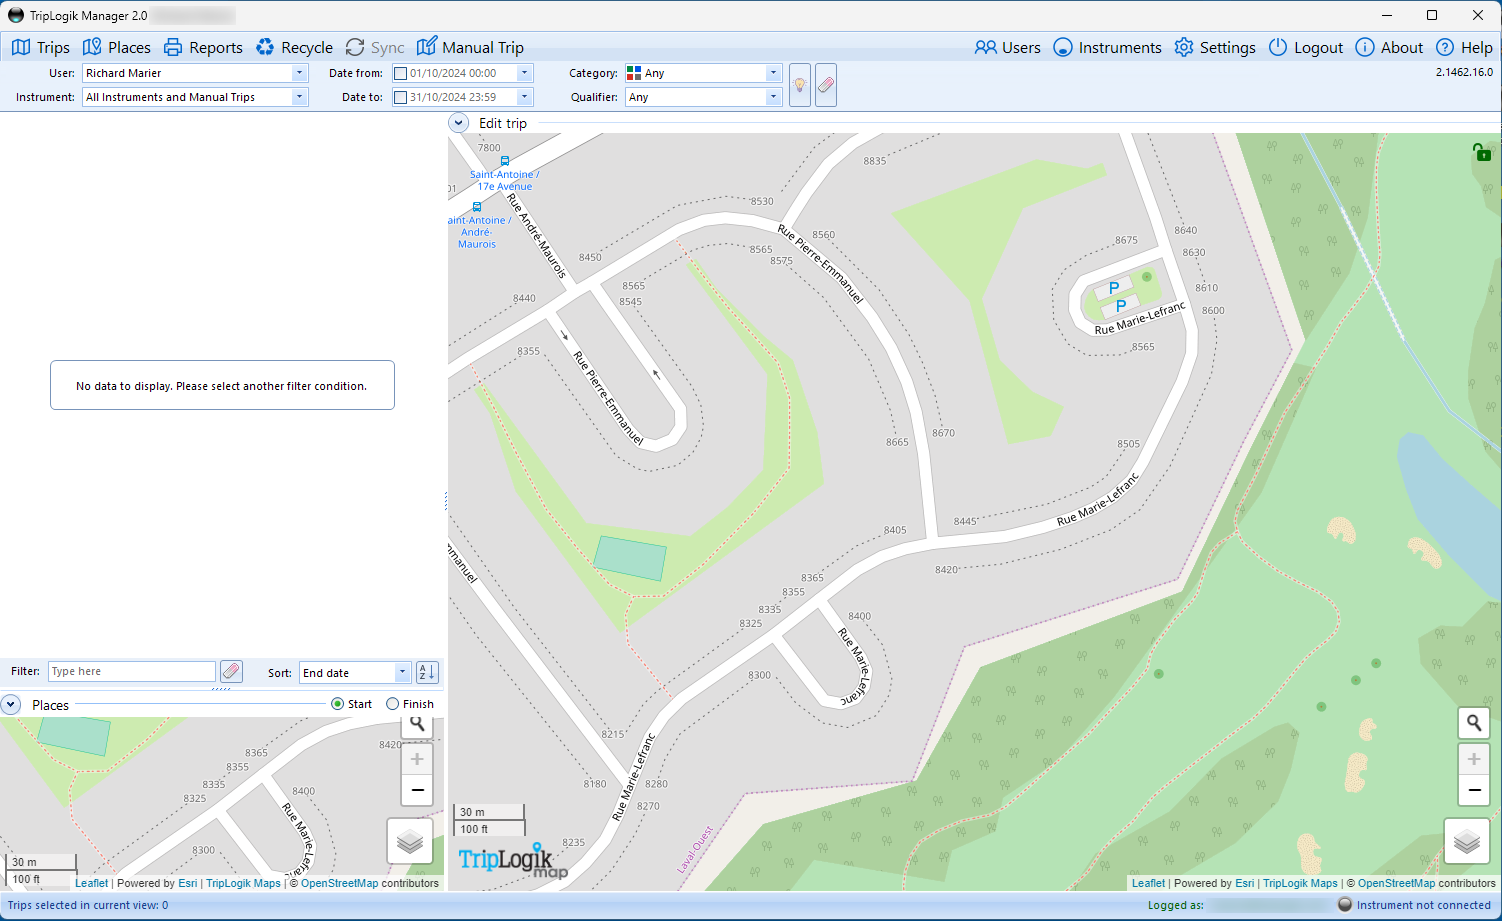Click the light bulb filter icon
1502x921 pixels.
[x=800, y=85]
